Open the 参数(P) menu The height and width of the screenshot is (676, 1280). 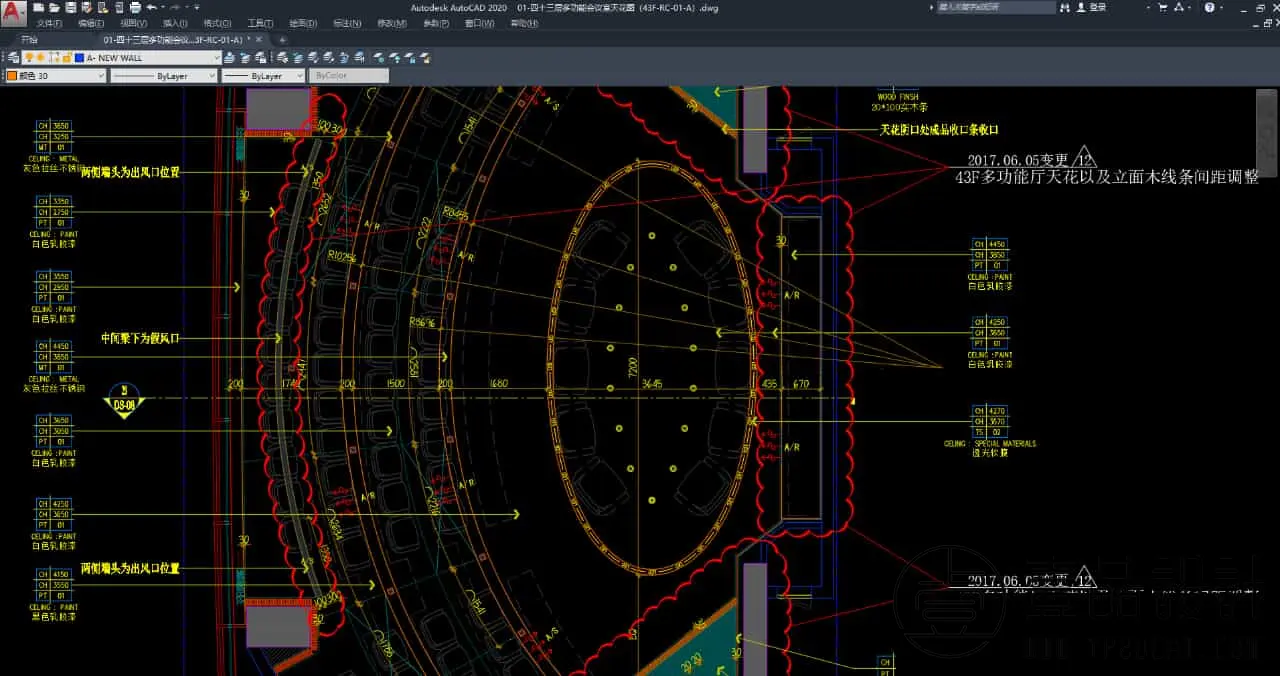(436, 23)
